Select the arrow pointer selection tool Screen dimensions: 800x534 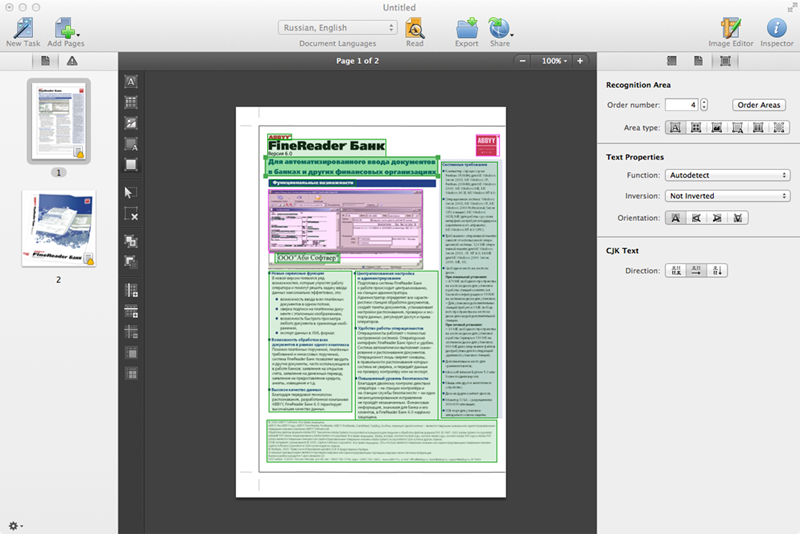[x=130, y=192]
